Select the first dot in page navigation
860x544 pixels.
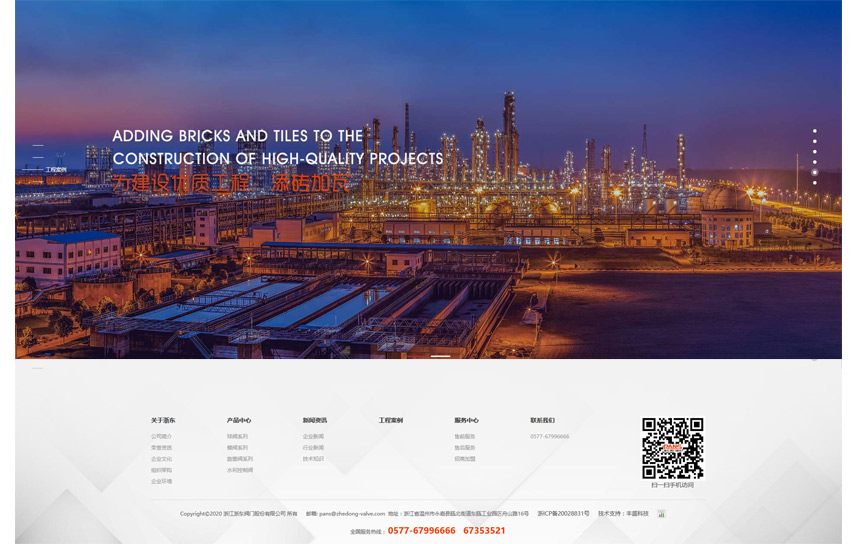tap(815, 131)
